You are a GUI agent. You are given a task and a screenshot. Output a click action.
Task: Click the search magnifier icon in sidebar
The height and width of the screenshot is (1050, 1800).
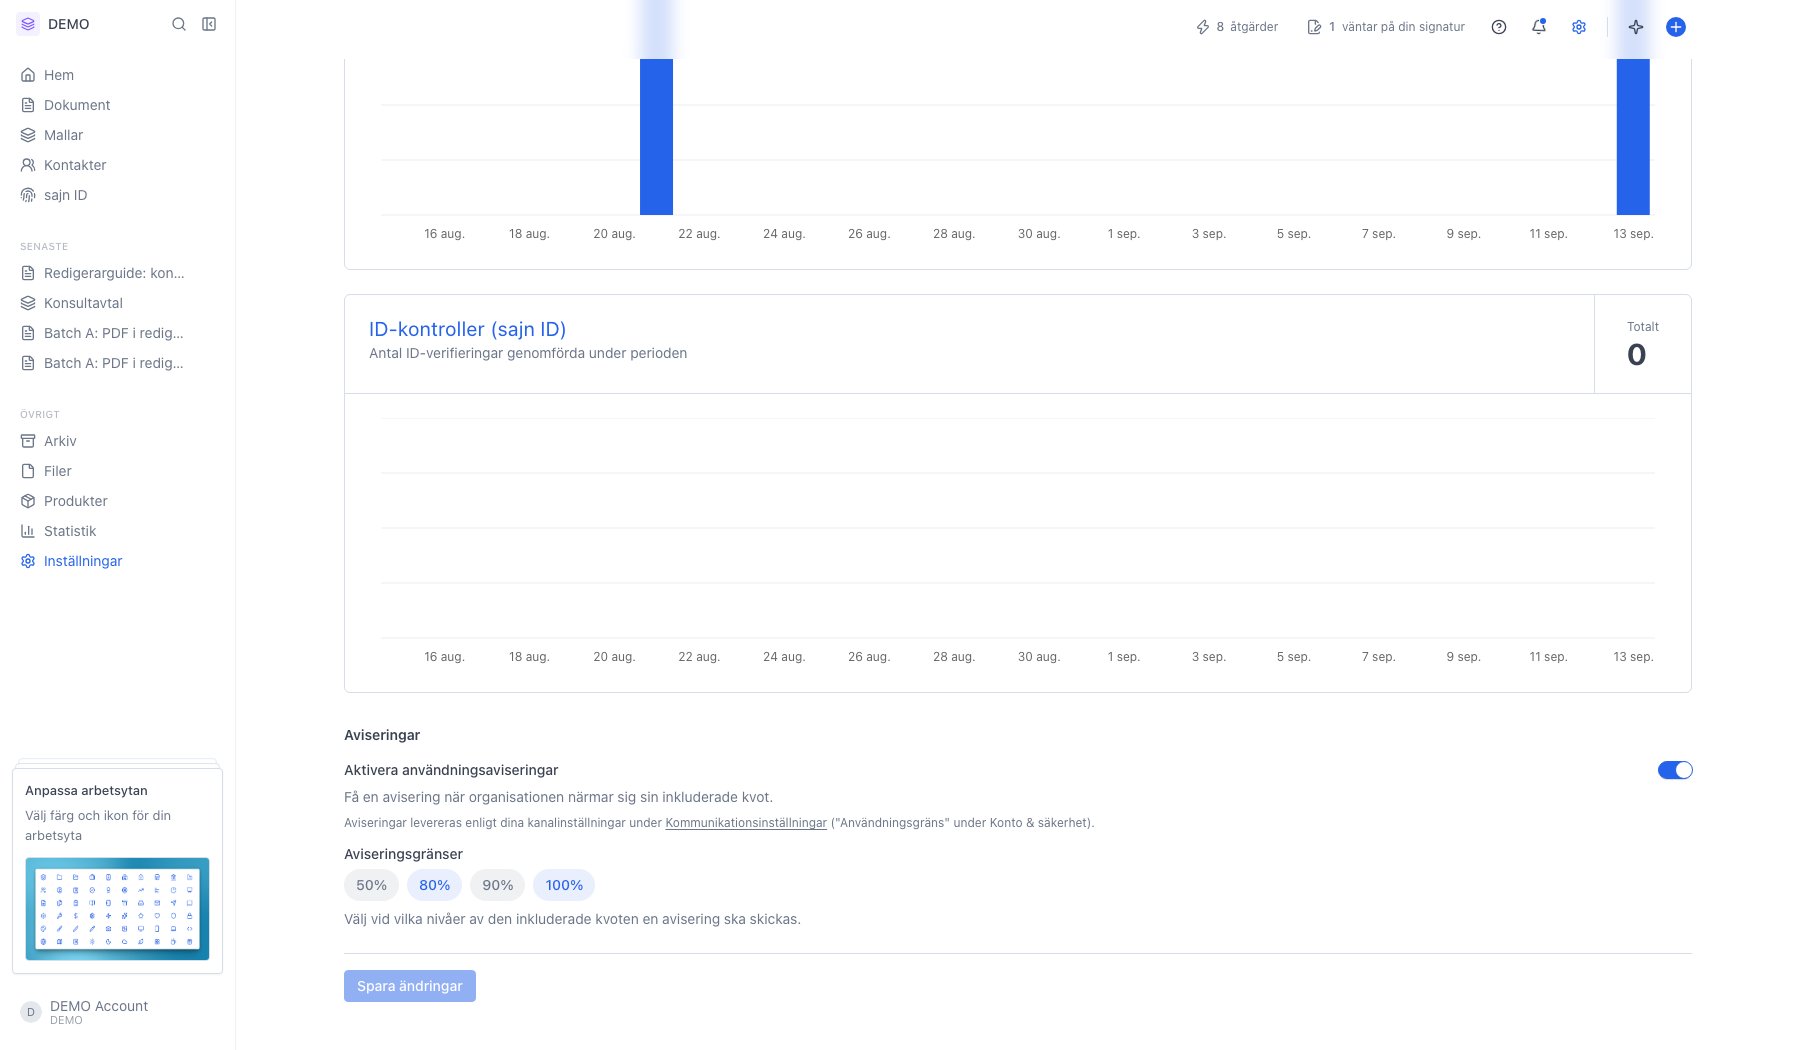tap(179, 24)
